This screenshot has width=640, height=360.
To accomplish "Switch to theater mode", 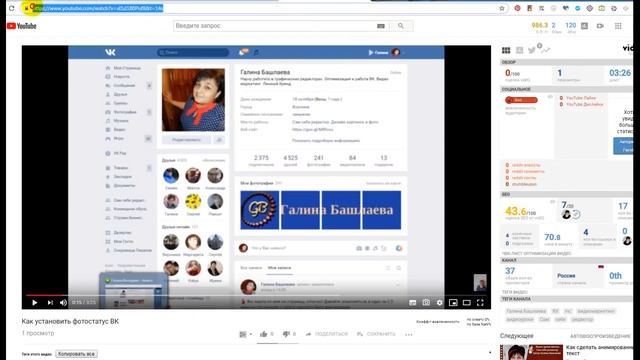I will (467, 302).
